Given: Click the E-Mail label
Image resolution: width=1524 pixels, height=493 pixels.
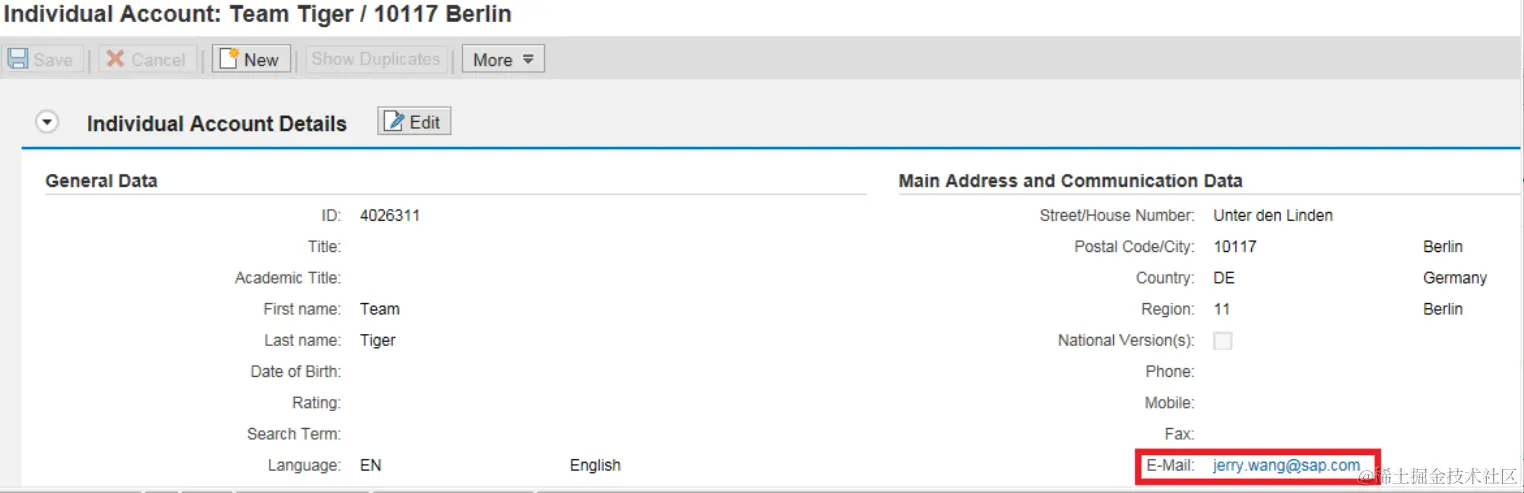Looking at the screenshot, I should (x=1170, y=465).
